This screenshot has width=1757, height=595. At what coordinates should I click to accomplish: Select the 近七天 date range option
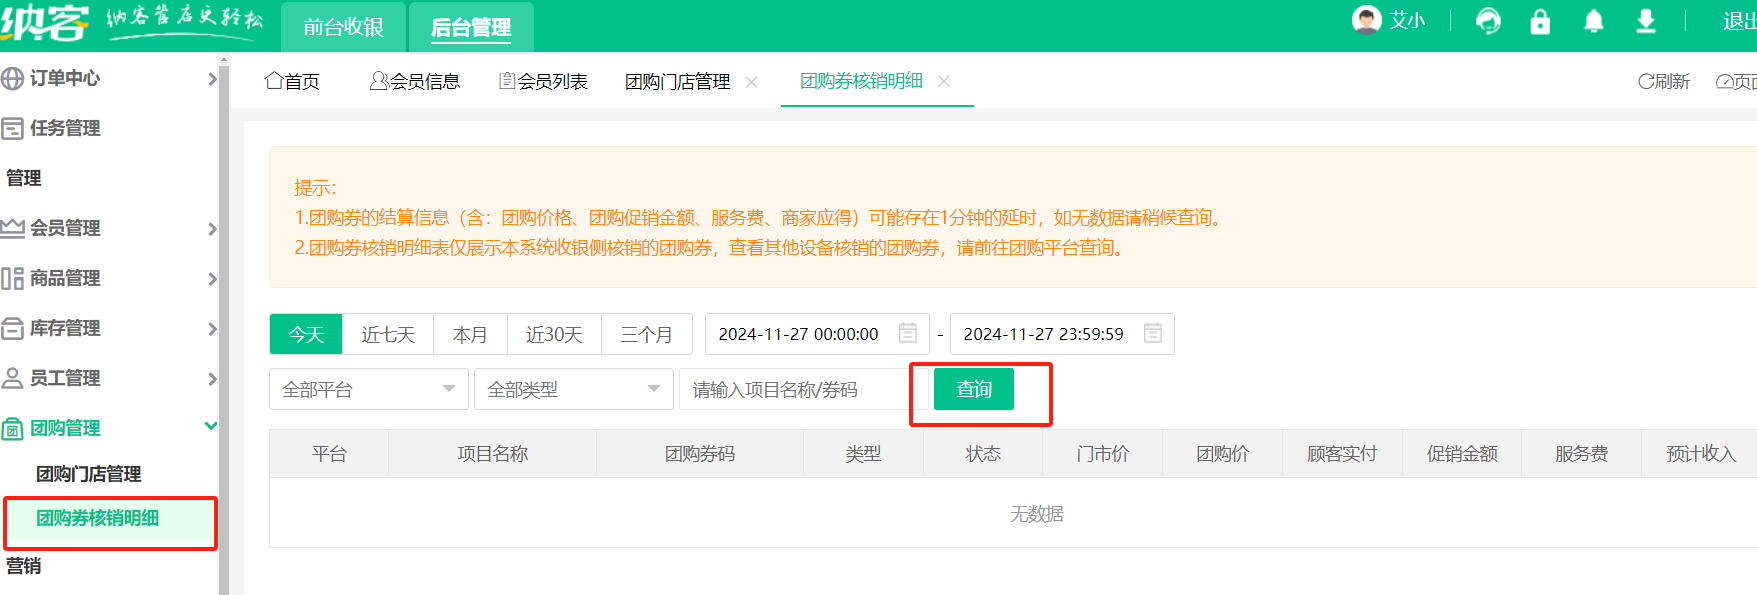388,334
